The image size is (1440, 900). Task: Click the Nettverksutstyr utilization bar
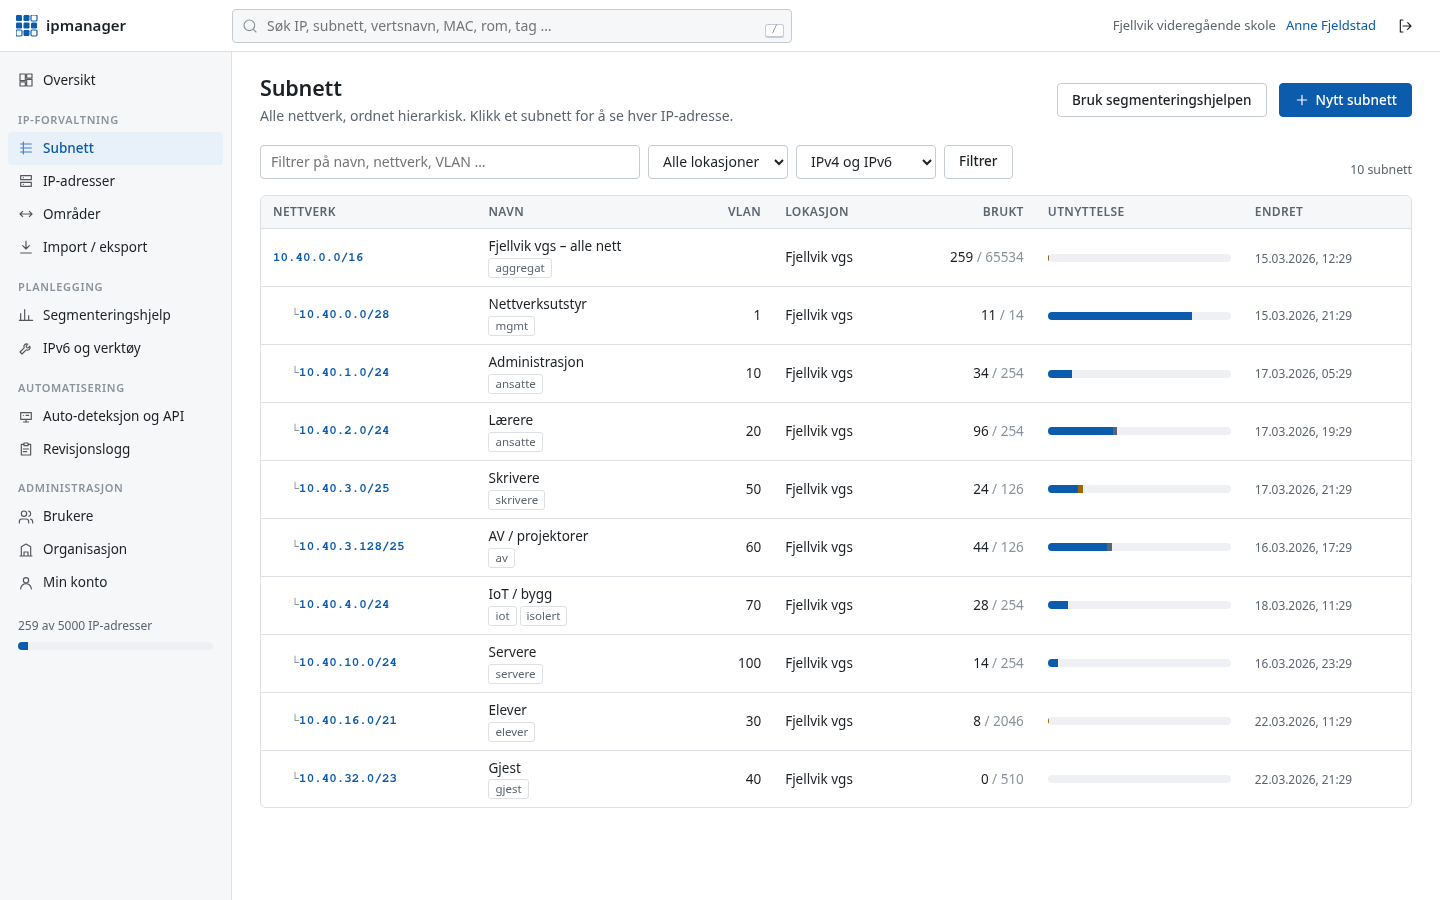[x=1139, y=316]
